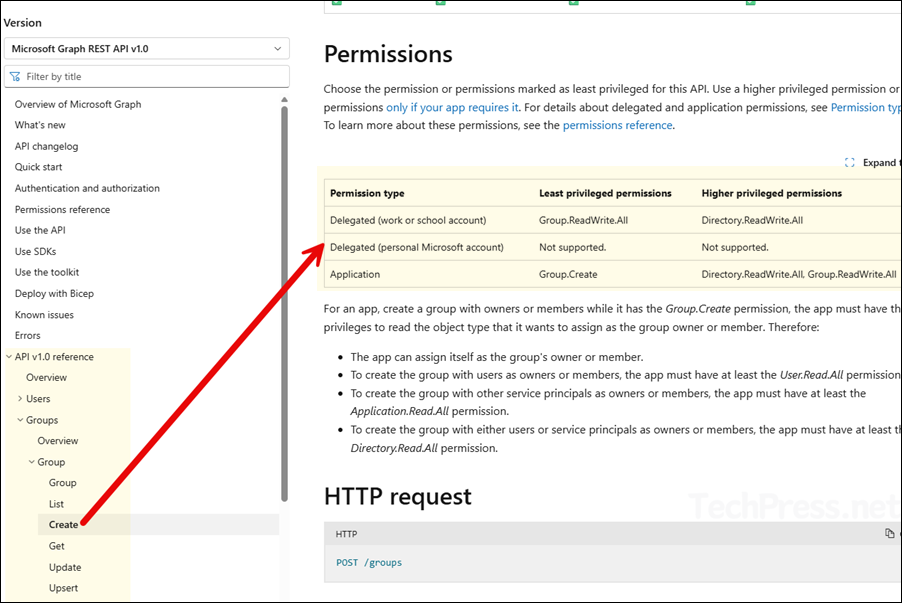Collapse the API v1.0 reference node
The height and width of the screenshot is (603, 902).
coord(9,357)
